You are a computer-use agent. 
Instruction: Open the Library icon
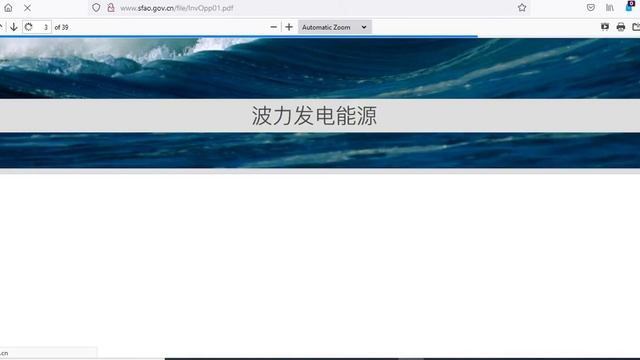pos(610,8)
